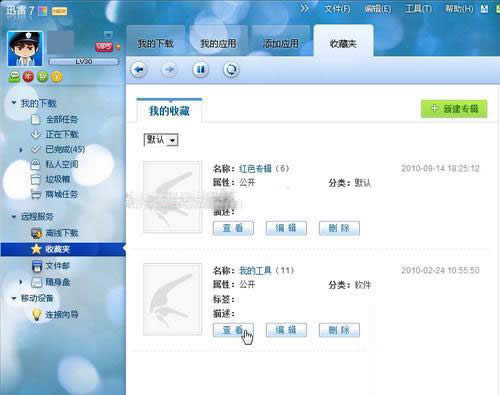This screenshot has height=395, width=500.
Task: Click the green round badge icon under avatar
Action: pos(42,77)
